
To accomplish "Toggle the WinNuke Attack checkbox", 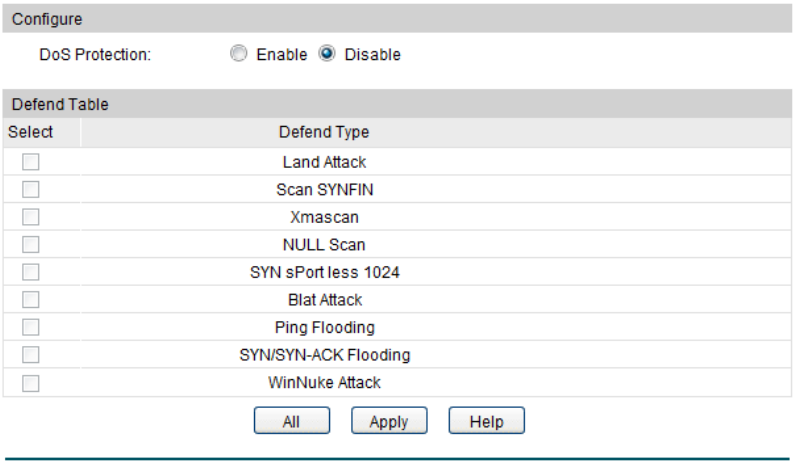I will [31, 382].
